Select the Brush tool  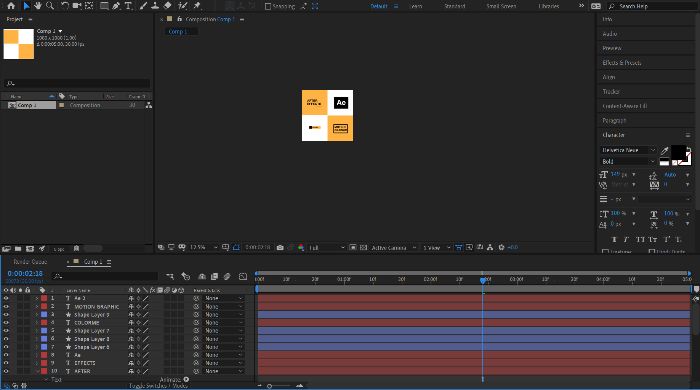143,6
